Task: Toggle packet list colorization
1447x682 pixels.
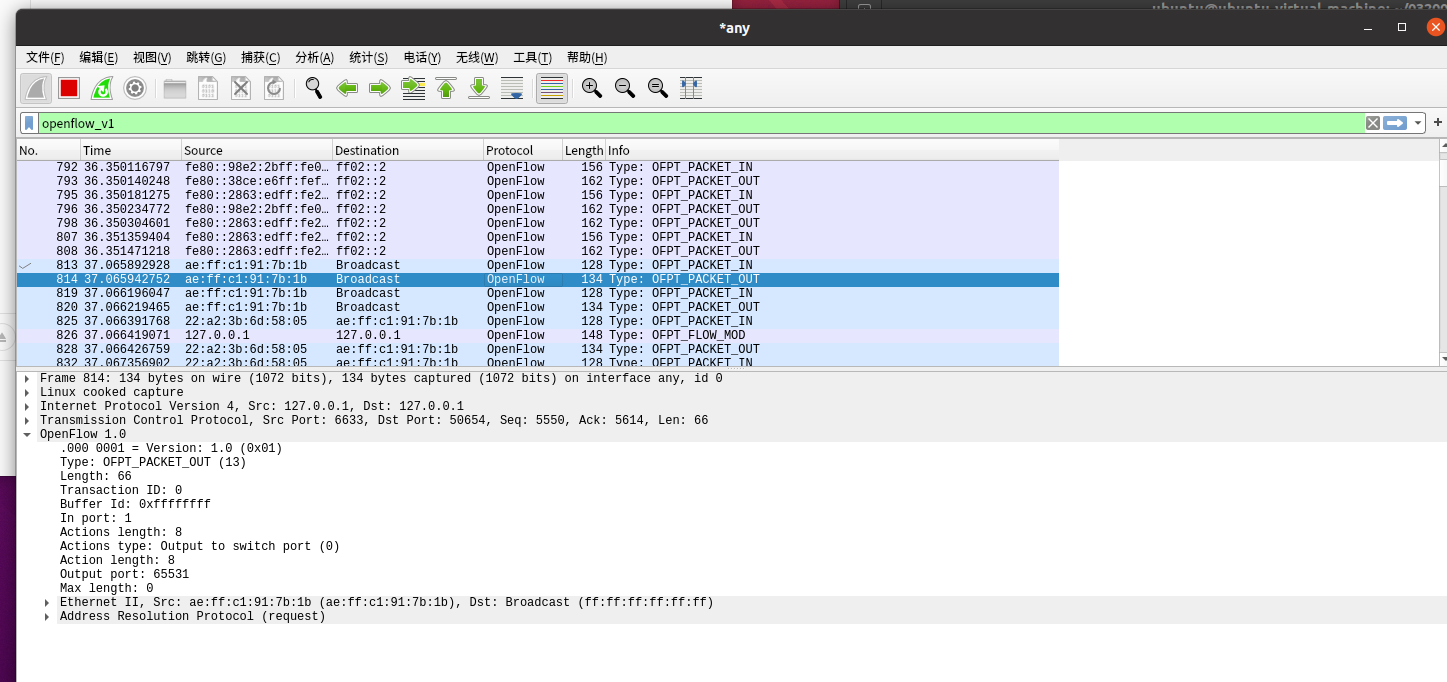Action: (552, 88)
